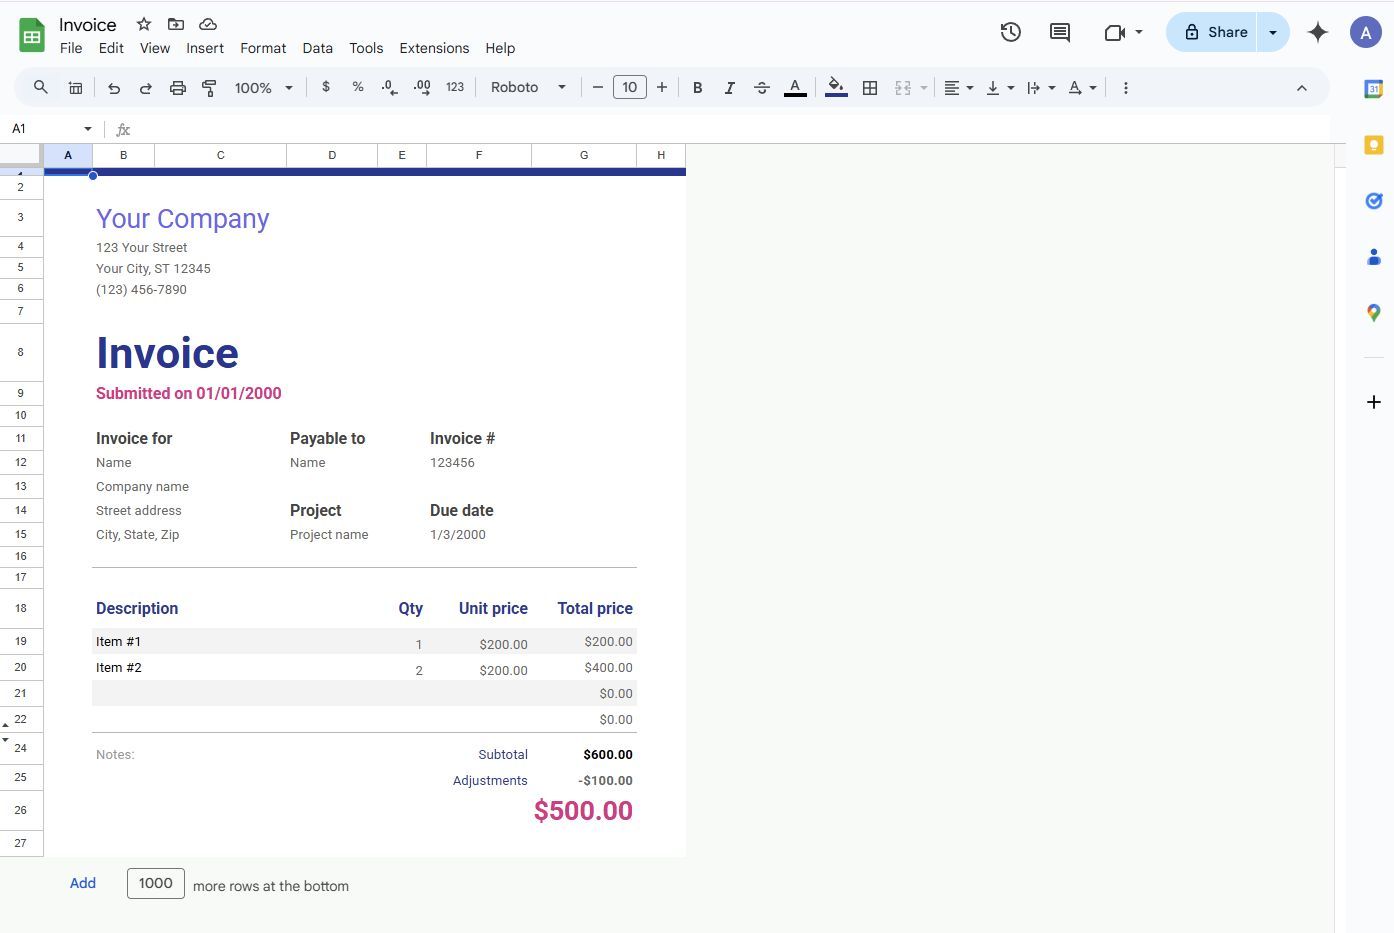Format selection as percent

pyautogui.click(x=357, y=87)
